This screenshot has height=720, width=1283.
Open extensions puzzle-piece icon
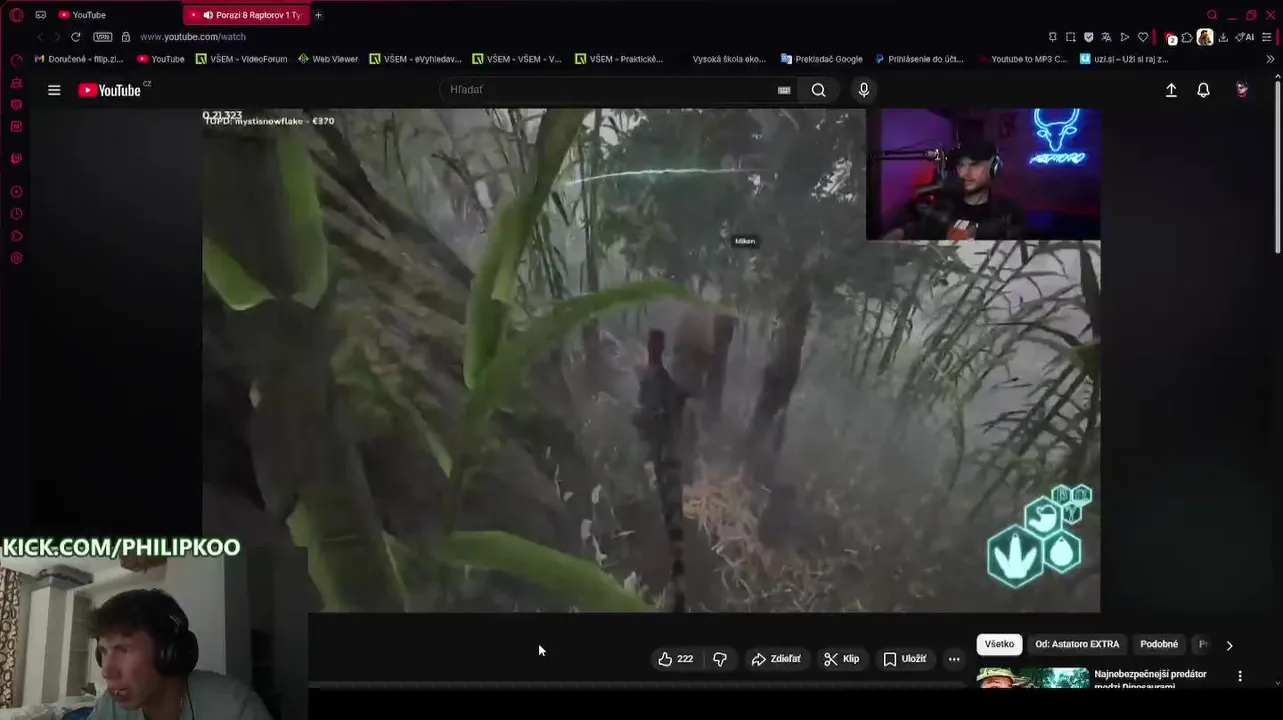[x=1187, y=37]
